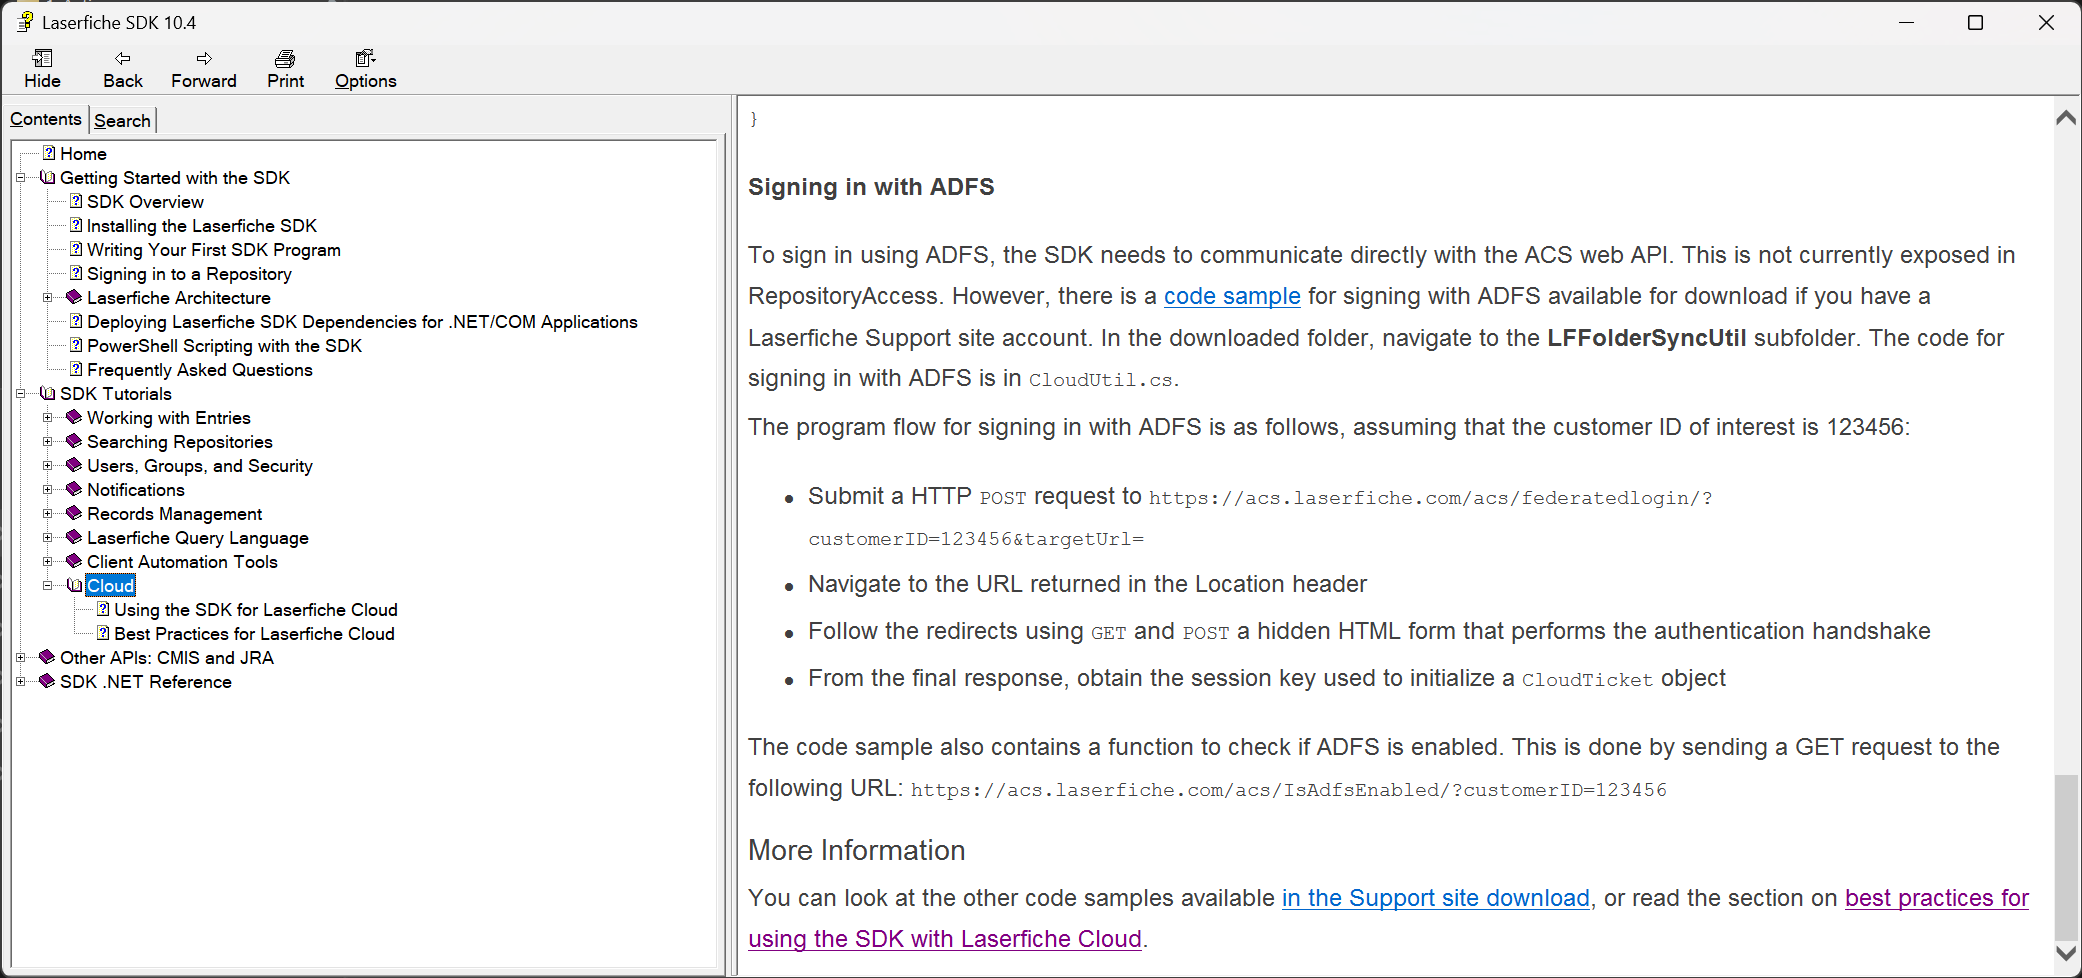Select the Searching Repositories tree label
The width and height of the screenshot is (2082, 978).
(179, 442)
